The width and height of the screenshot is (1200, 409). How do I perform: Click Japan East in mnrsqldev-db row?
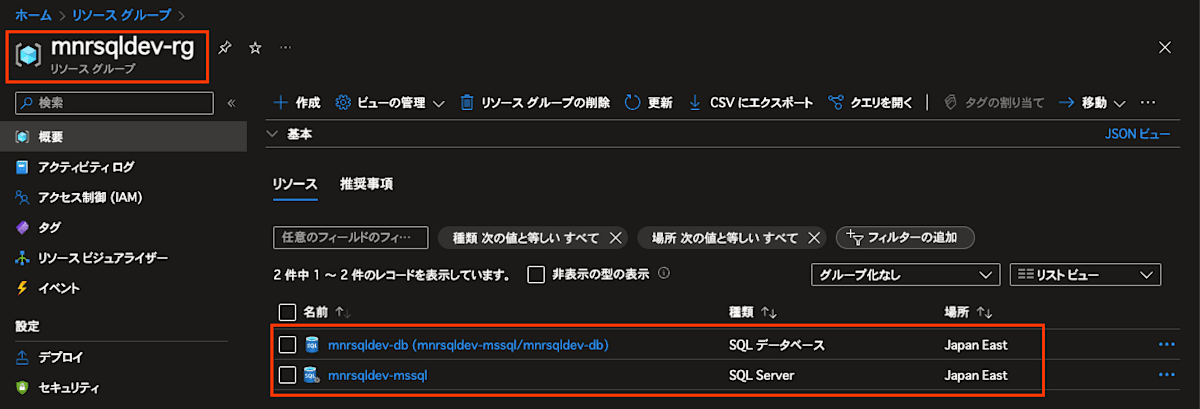(x=976, y=345)
